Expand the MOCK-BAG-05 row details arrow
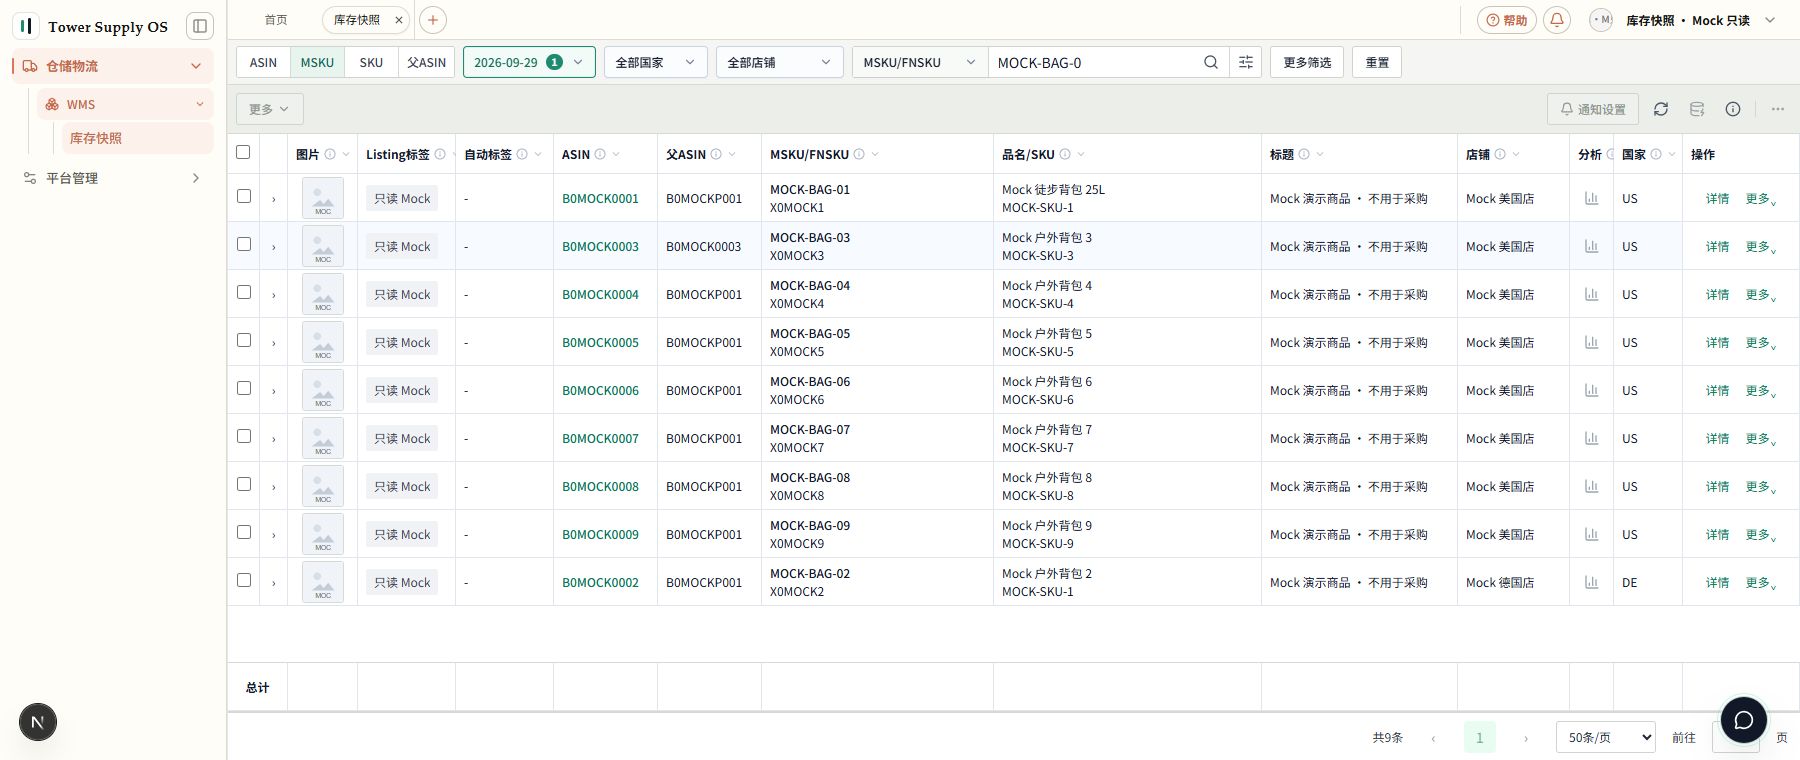The width and height of the screenshot is (1800, 760). [273, 343]
